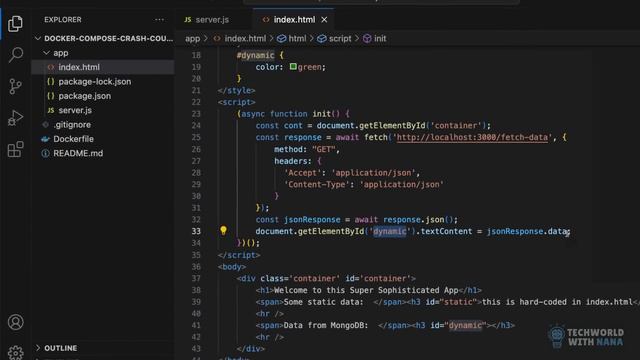Open the Search view in activity bar
Screen dimensions: 640x360
(16, 54)
